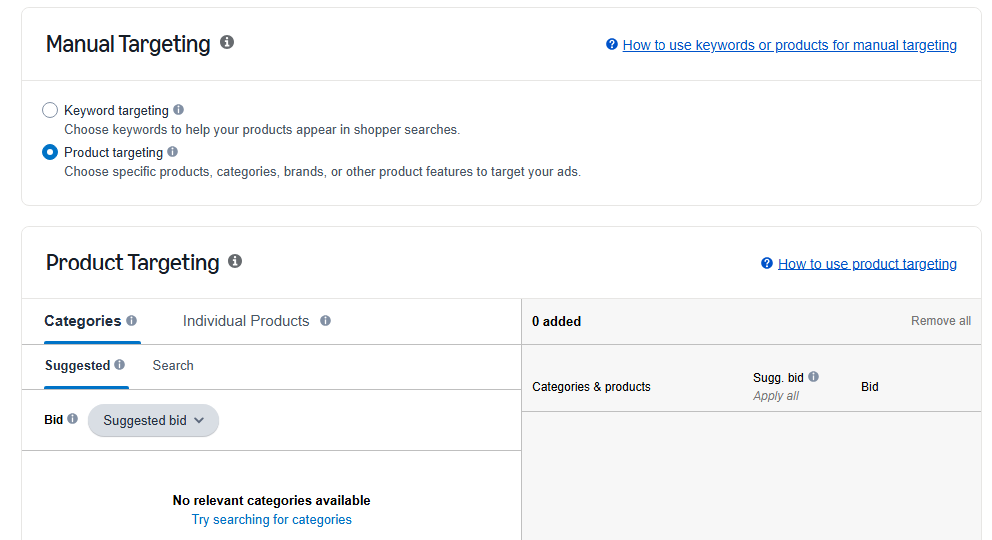This screenshot has height=540, width=992.
Task: Click info icon beside Suggested subtab
Action: coord(120,365)
